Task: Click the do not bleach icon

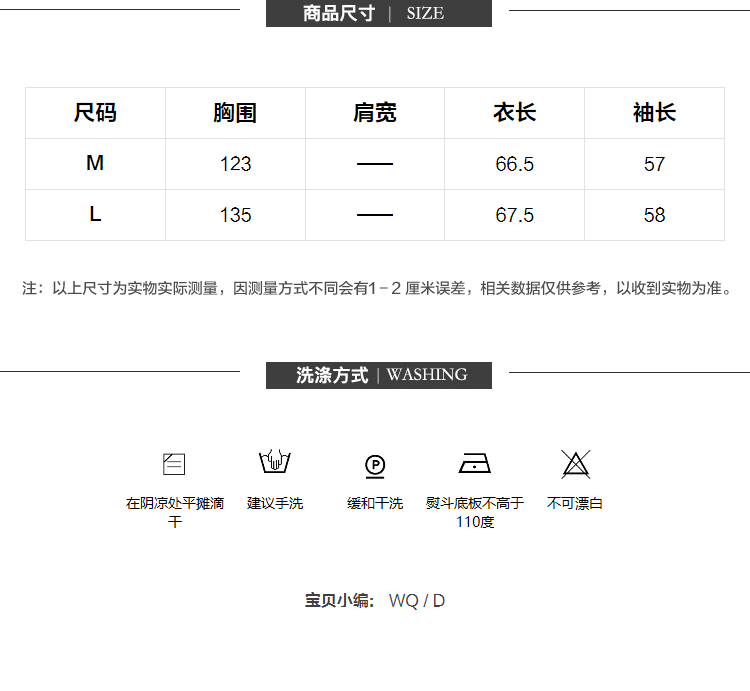Action: click(x=575, y=464)
